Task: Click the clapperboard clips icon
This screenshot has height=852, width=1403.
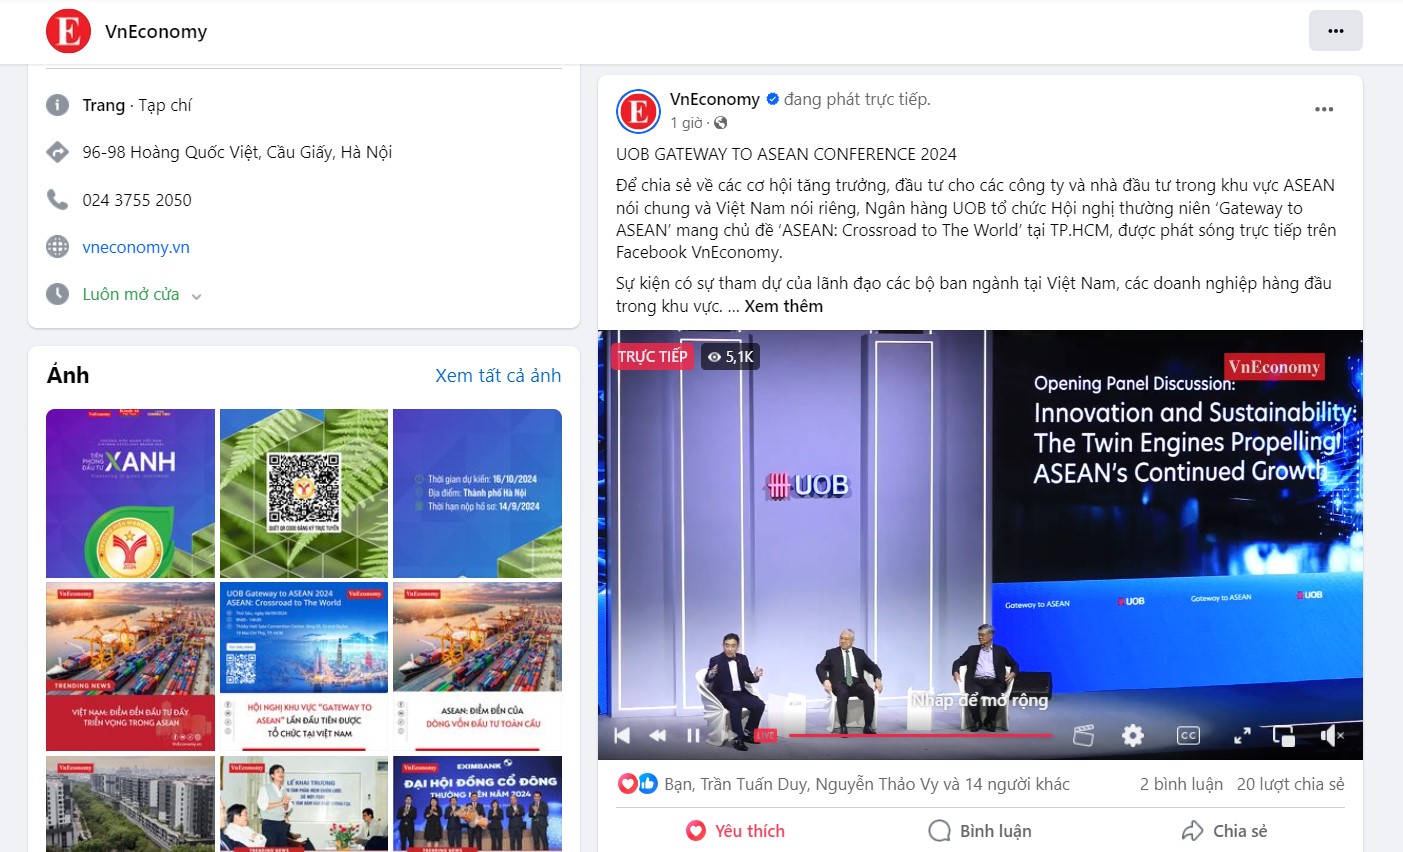Action: 1083,736
